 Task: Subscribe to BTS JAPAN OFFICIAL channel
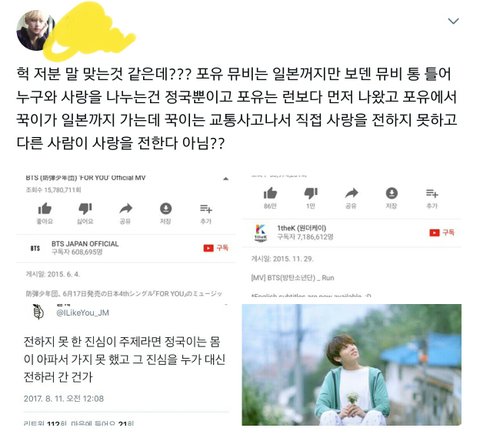216,248
